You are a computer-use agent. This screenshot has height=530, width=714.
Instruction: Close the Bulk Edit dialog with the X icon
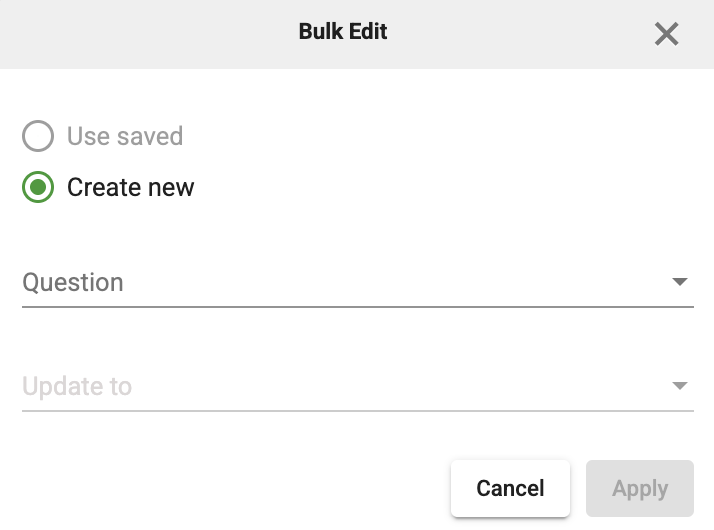(666, 34)
